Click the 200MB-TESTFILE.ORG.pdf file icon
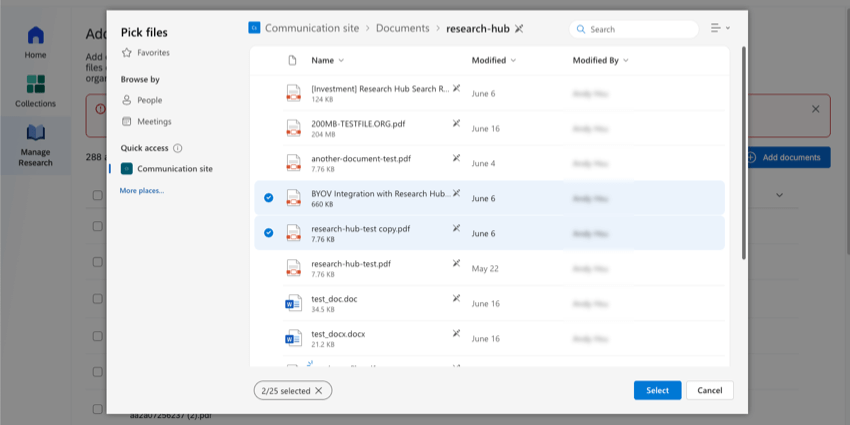850x425 pixels. [x=293, y=128]
